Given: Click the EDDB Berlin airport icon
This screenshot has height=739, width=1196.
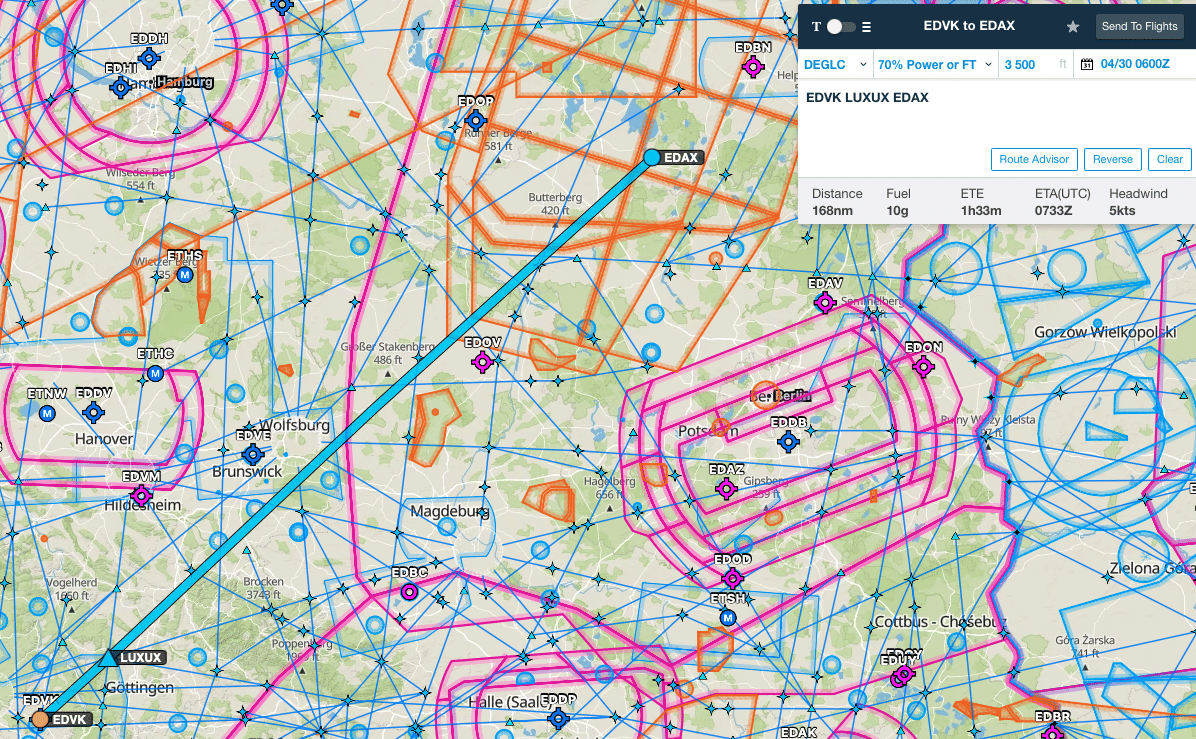Looking at the screenshot, I should pyautogui.click(x=788, y=441).
